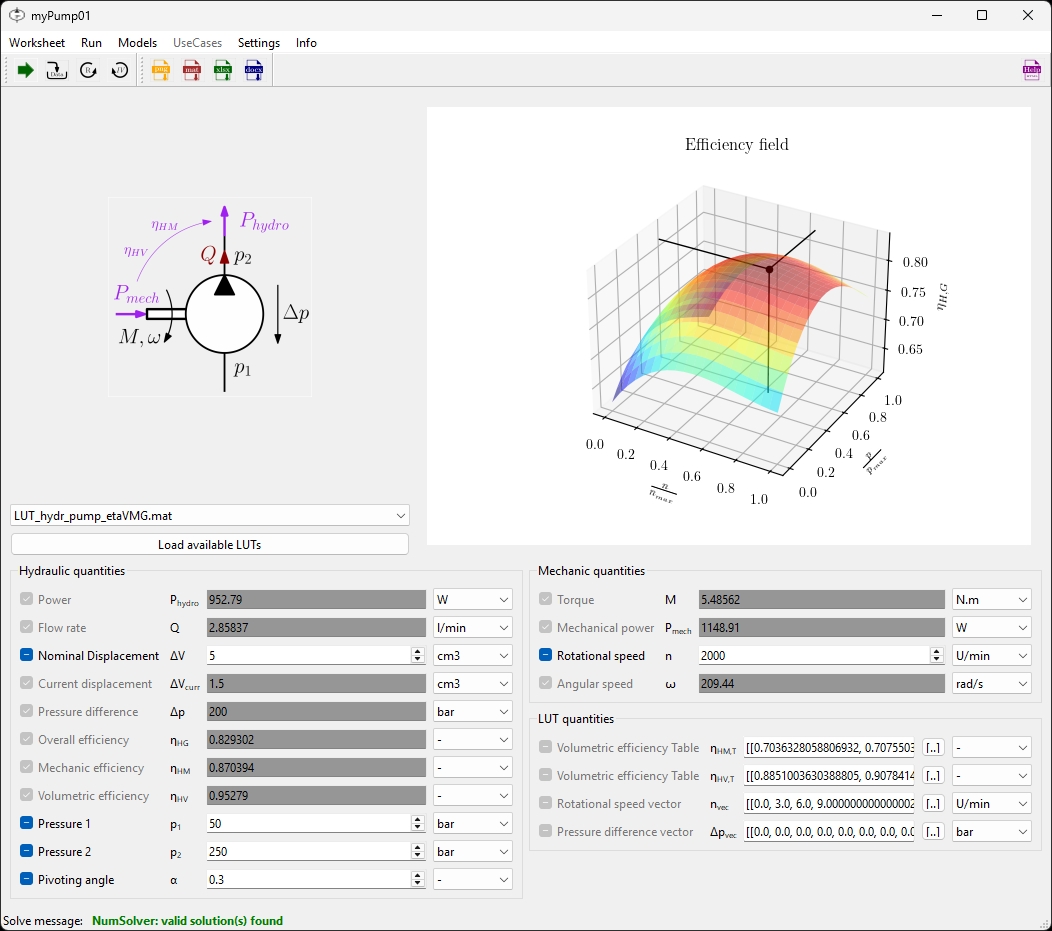Toggle the Nominal Displacement checkbox
The image size is (1052, 931).
(x=28, y=655)
